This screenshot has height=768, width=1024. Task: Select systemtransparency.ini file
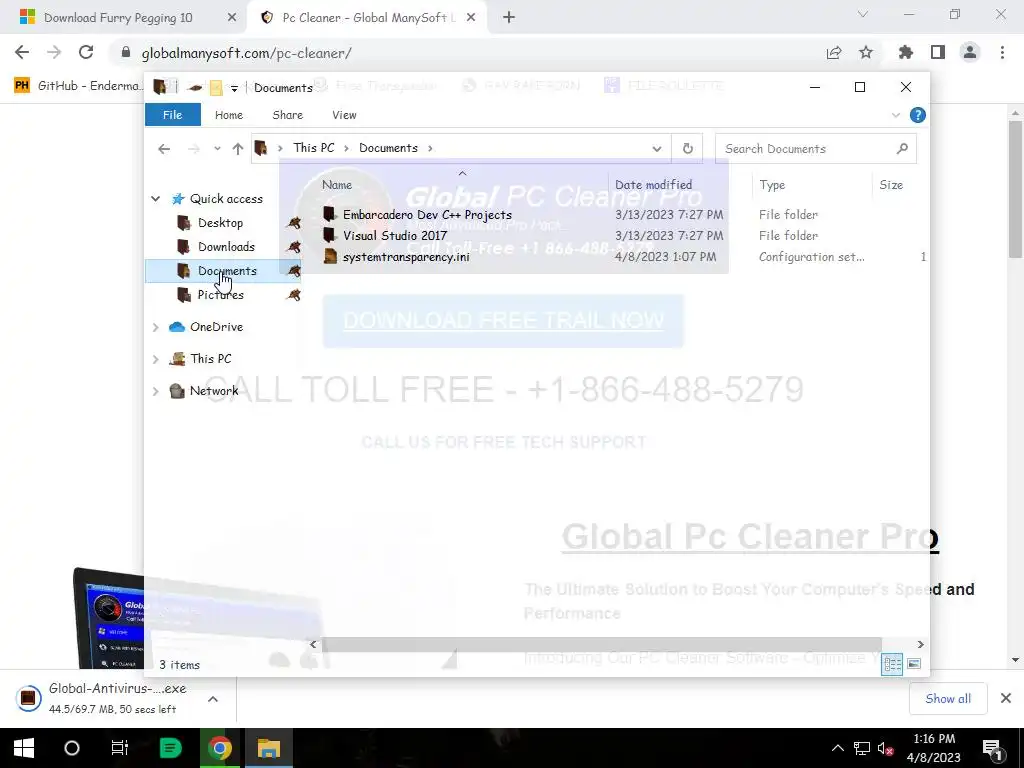[406, 257]
